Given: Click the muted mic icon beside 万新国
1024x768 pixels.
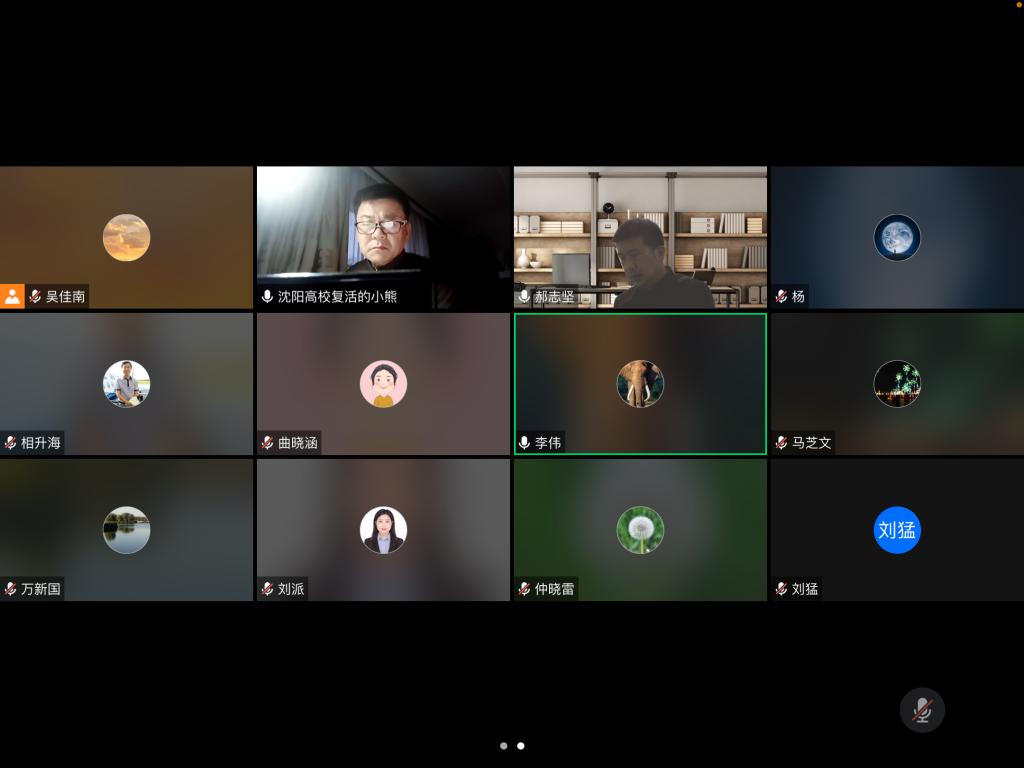Looking at the screenshot, I should click(x=10, y=589).
